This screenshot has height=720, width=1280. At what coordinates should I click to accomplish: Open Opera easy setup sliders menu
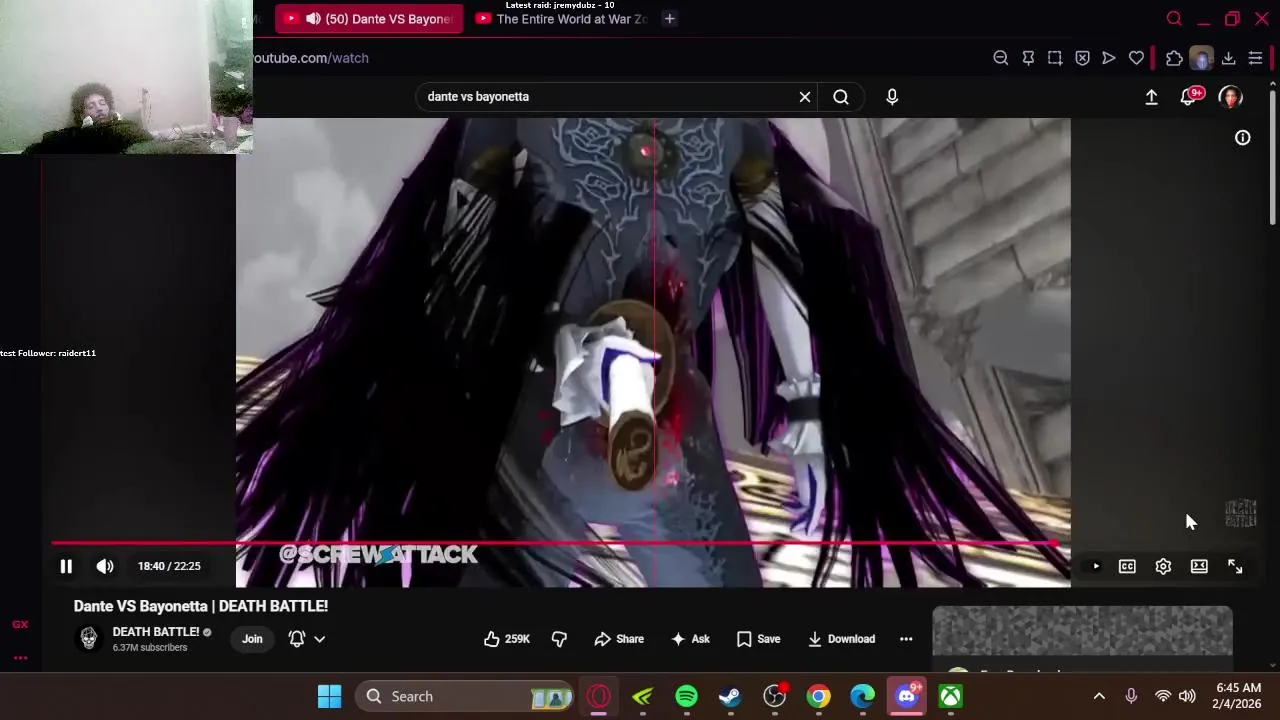coord(1255,58)
